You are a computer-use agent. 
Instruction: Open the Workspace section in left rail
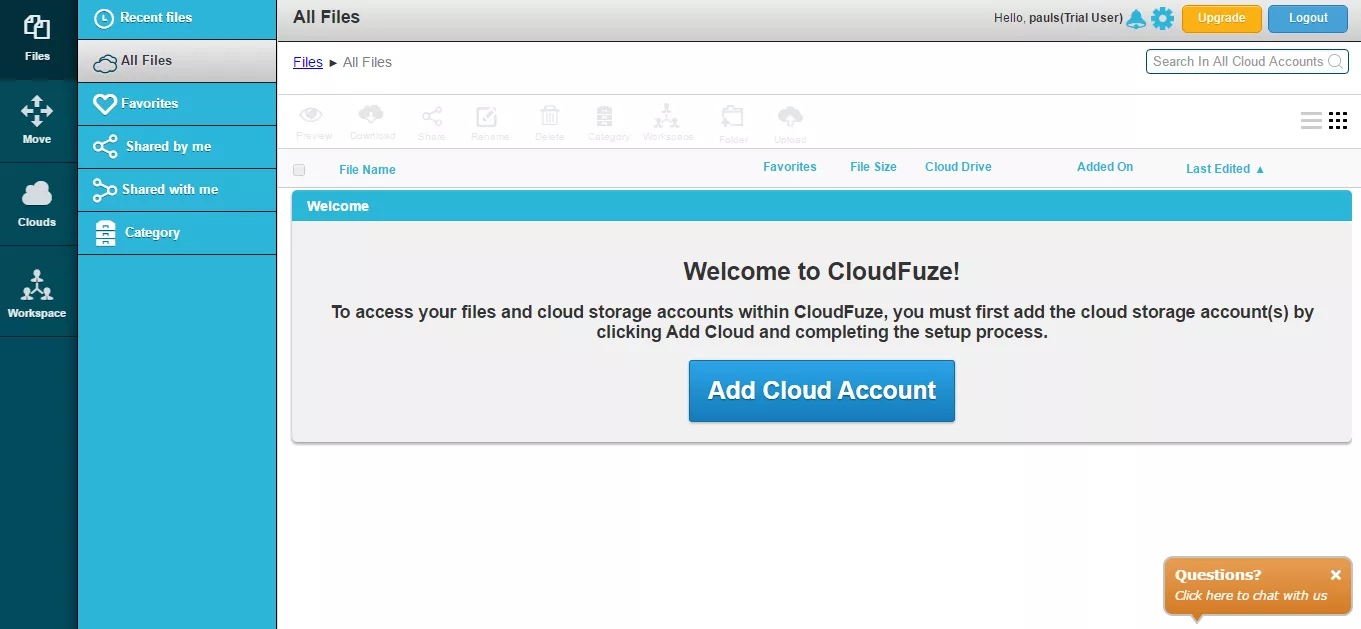(37, 292)
